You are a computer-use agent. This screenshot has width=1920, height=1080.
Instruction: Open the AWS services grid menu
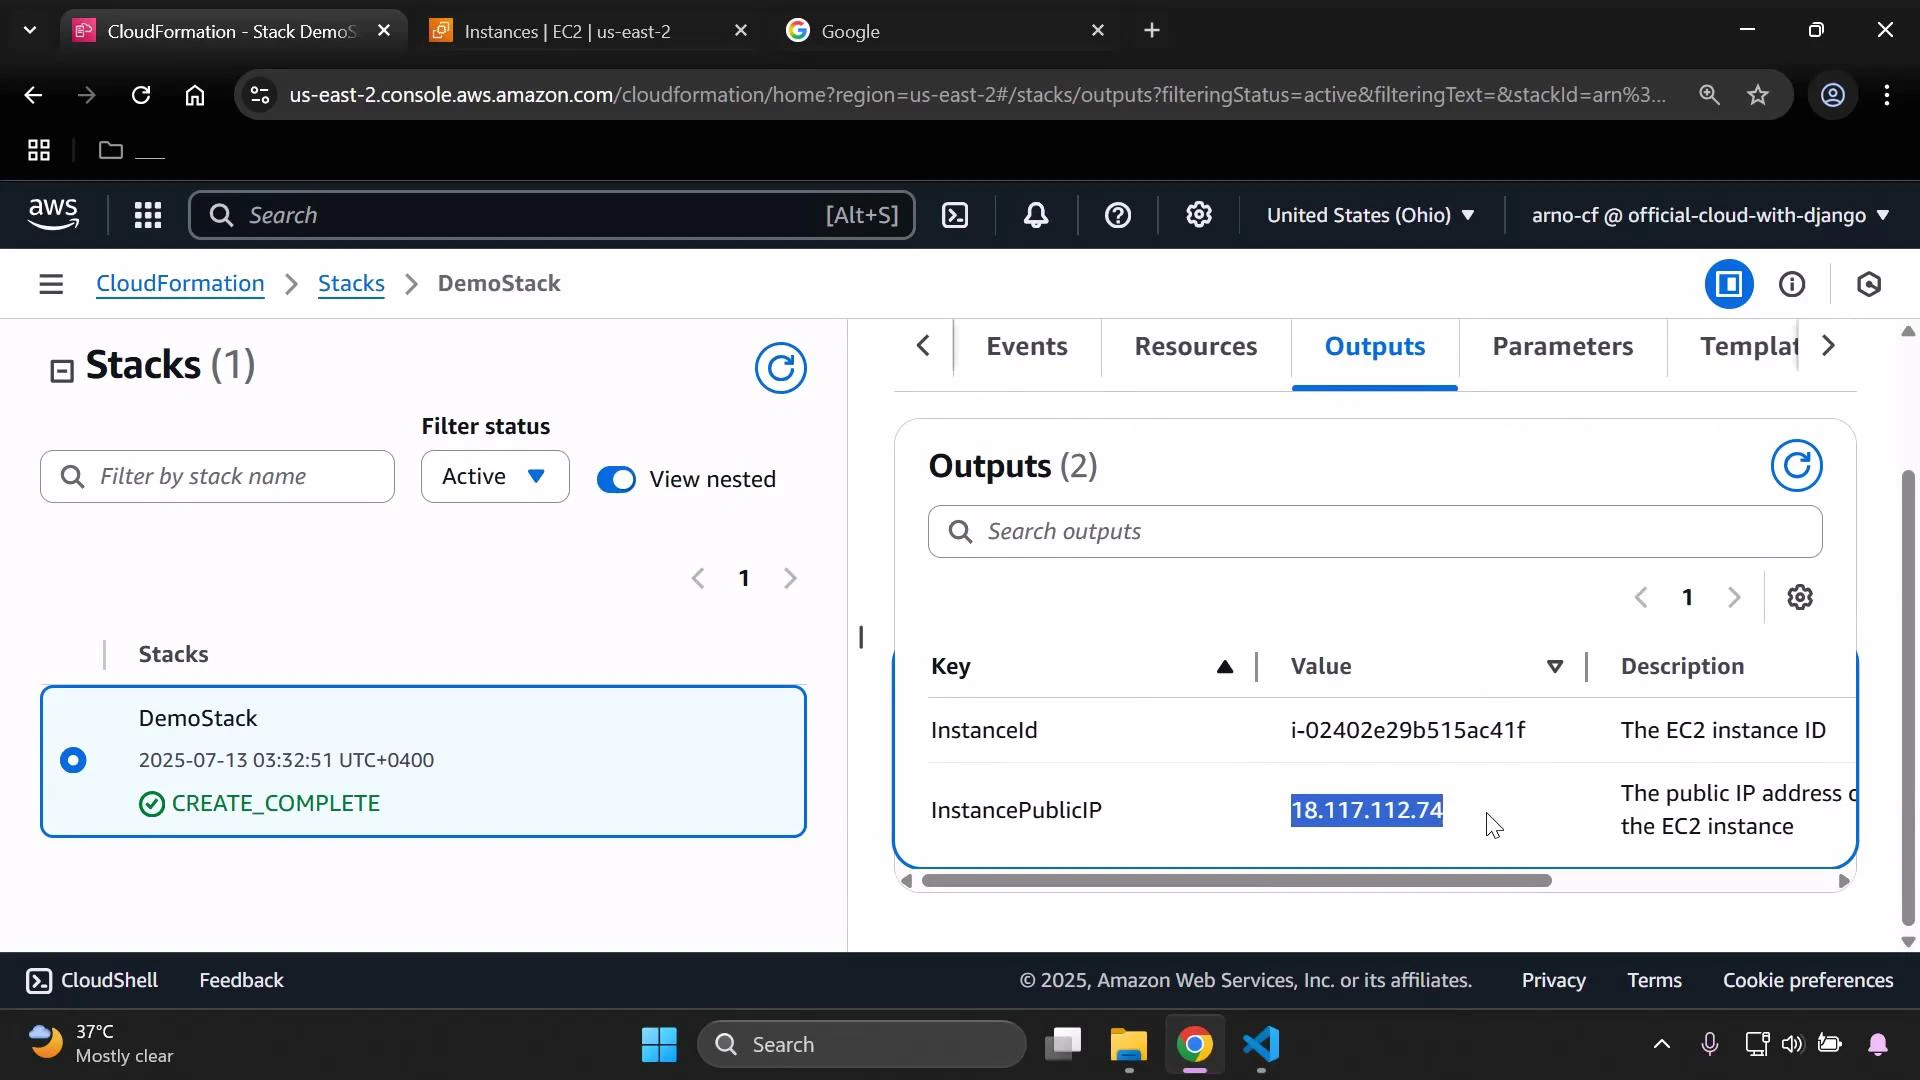click(147, 215)
